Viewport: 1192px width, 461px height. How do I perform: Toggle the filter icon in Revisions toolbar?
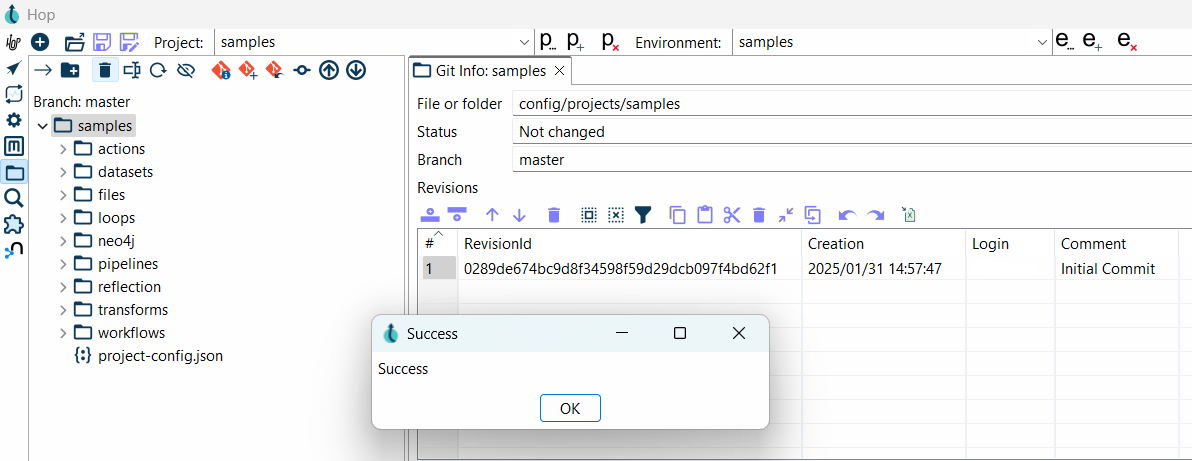pyautogui.click(x=643, y=215)
